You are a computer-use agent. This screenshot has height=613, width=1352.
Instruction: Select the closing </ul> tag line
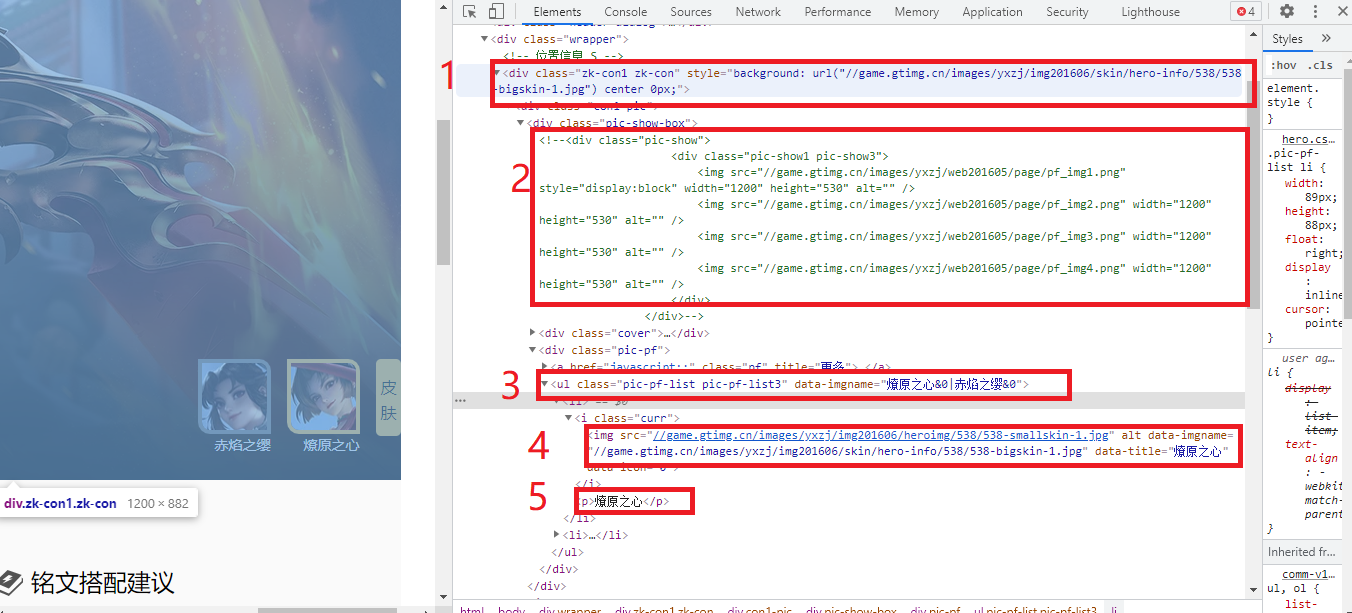(567, 552)
